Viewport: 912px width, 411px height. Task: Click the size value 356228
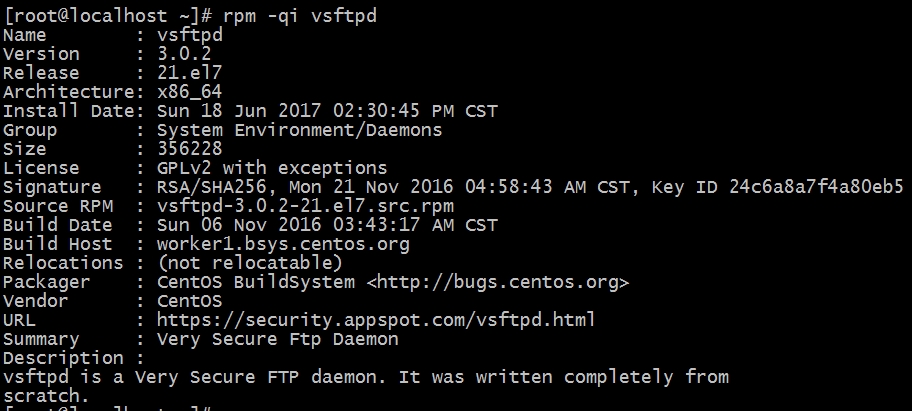coord(190,149)
